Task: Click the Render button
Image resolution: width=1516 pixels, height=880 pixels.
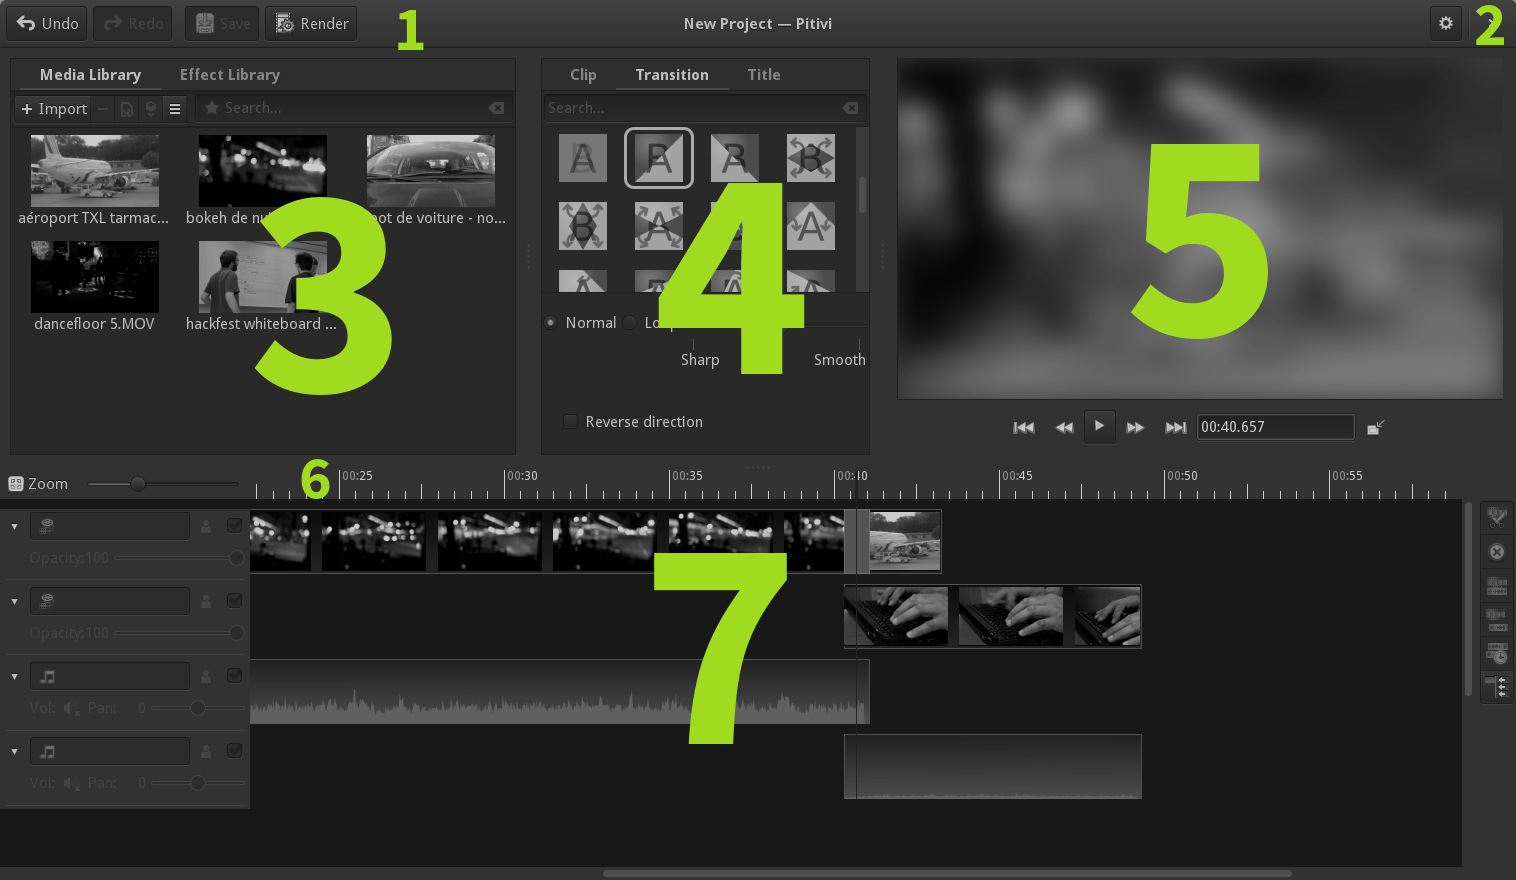Action: [x=311, y=23]
